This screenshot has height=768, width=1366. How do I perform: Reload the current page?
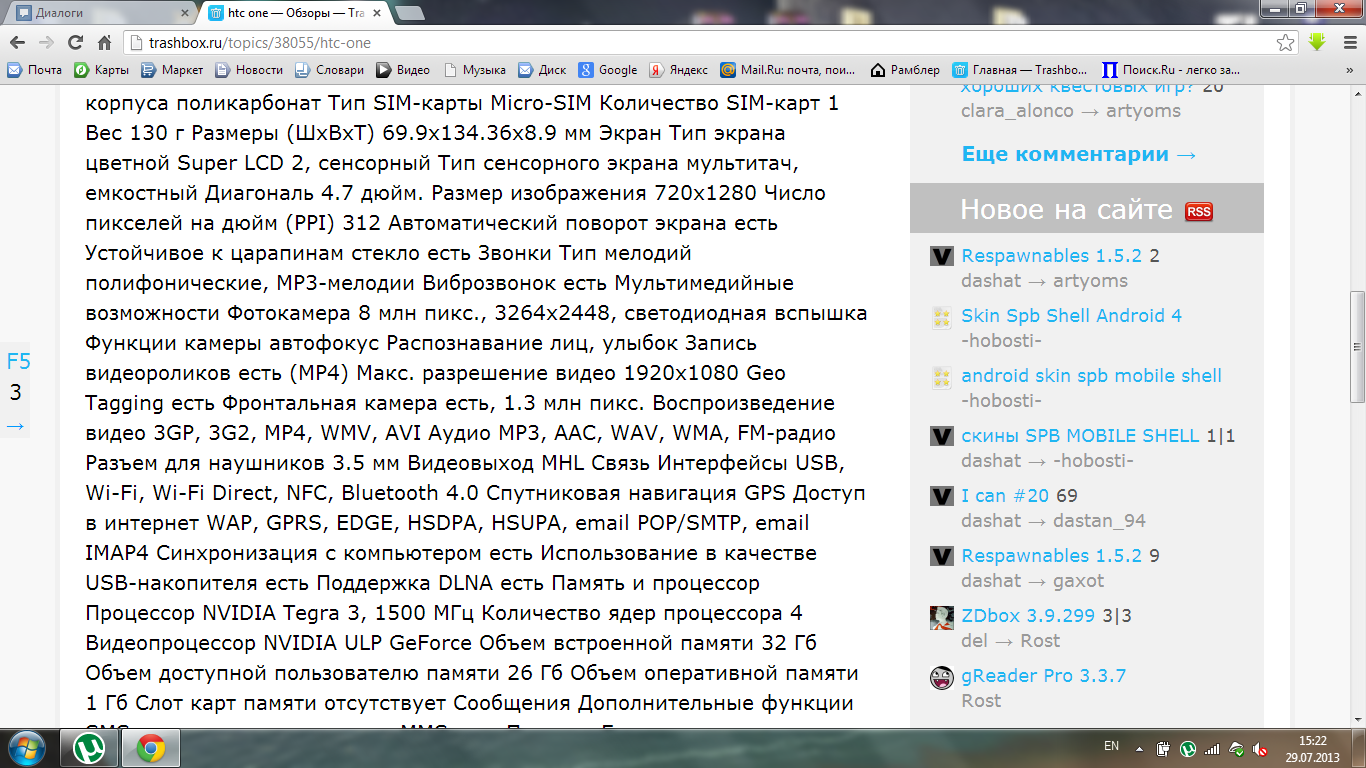click(75, 43)
